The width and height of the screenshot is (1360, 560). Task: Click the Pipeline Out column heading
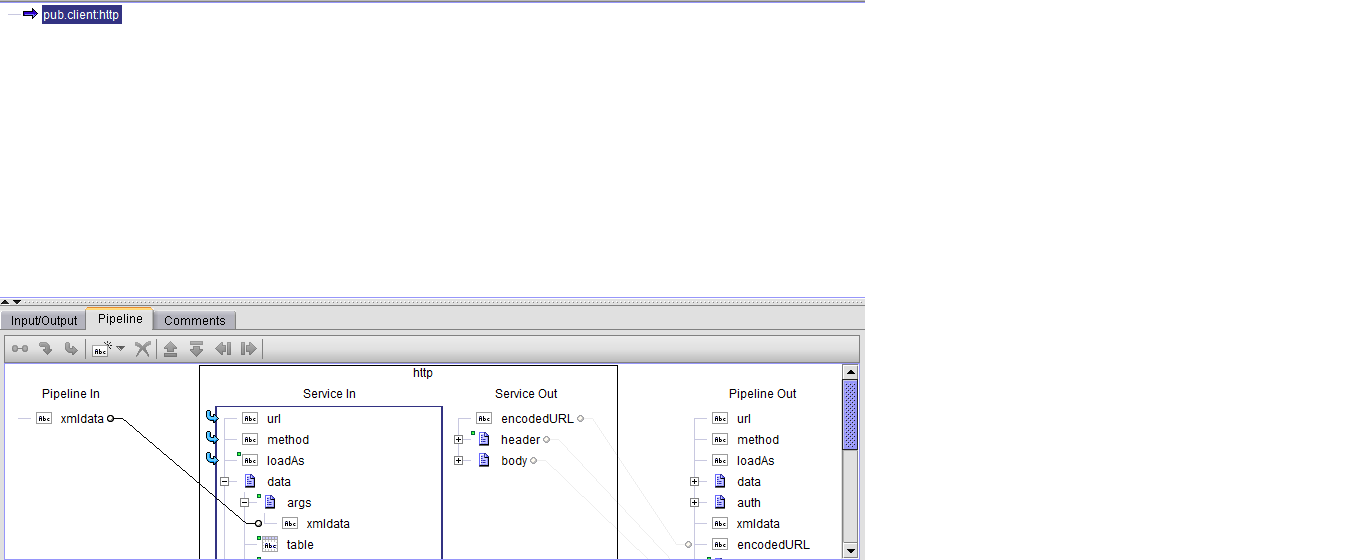(x=763, y=394)
